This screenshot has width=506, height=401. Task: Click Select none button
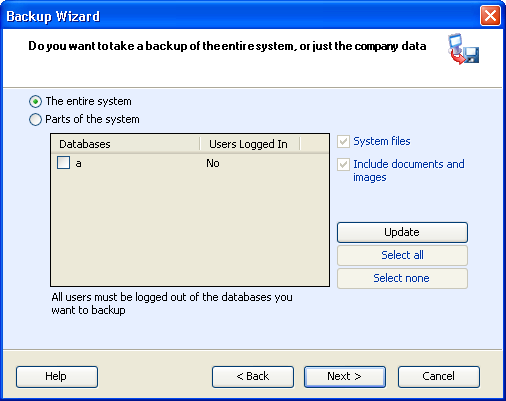tap(402, 278)
